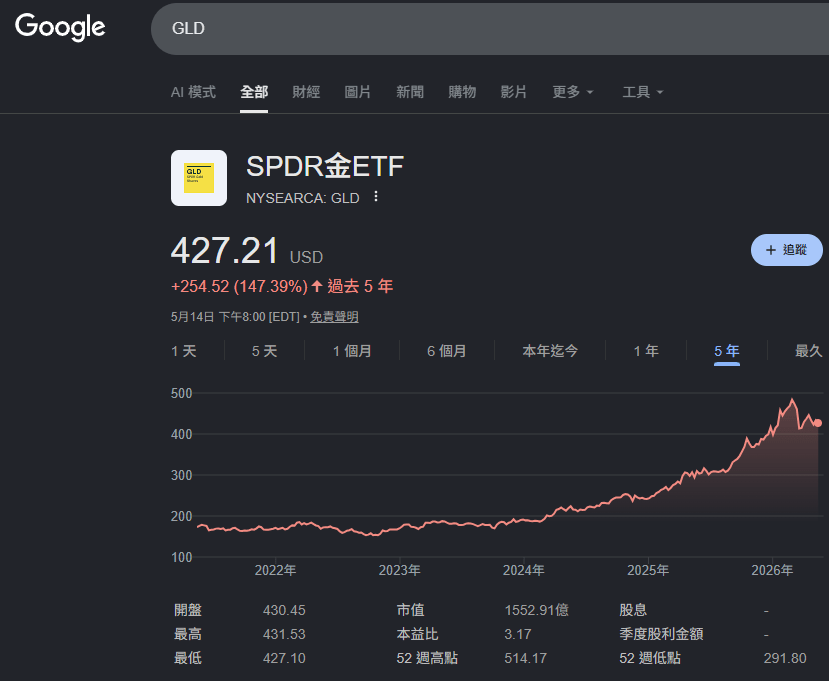The height and width of the screenshot is (681, 829).
Task: Open the 購物 tab
Action: [x=462, y=92]
